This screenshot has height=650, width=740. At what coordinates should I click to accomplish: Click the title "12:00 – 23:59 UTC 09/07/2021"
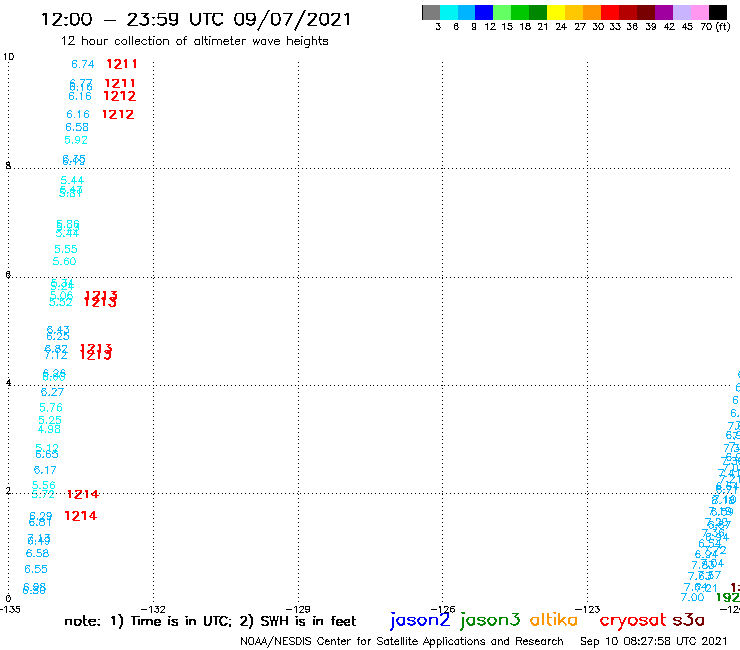(196, 19)
